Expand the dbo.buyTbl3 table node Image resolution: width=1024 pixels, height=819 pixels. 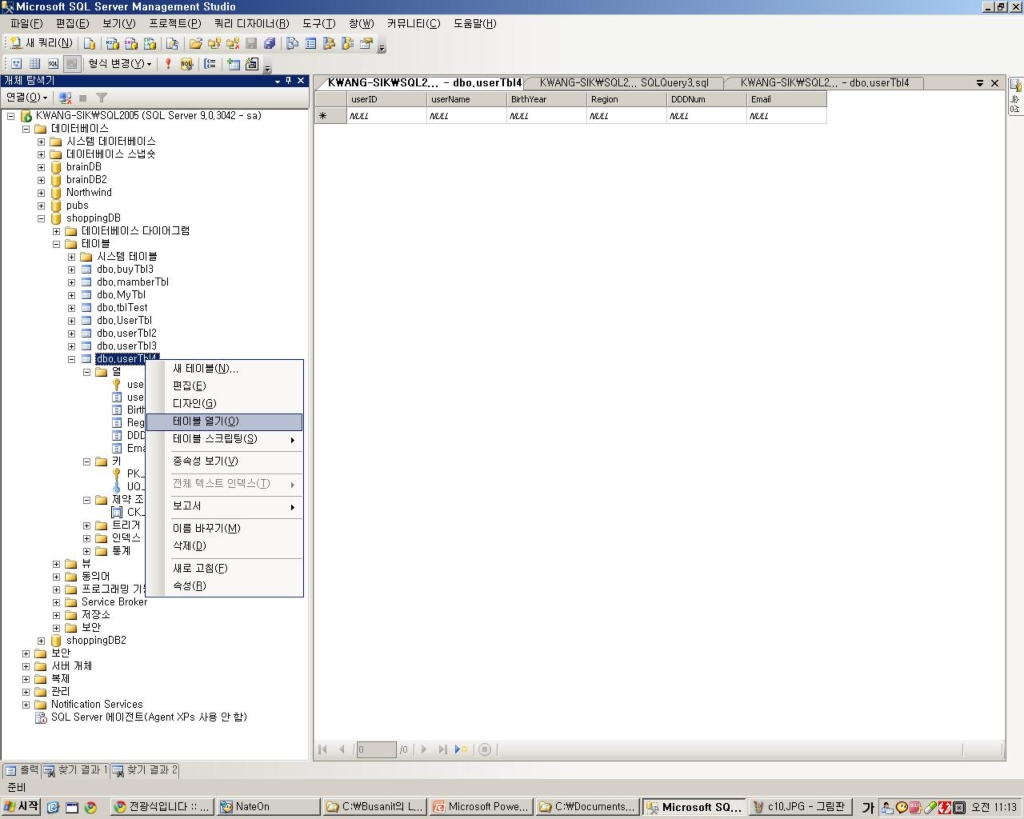pyautogui.click(x=71, y=270)
